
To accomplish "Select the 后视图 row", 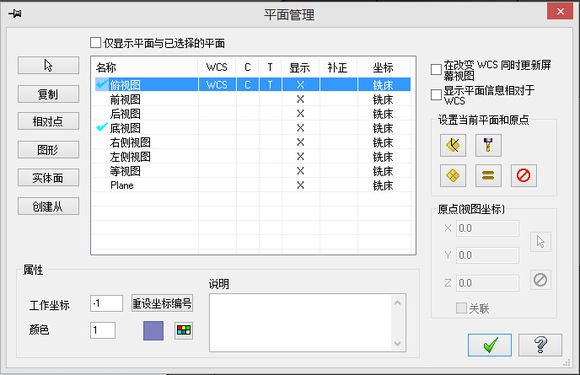I will [x=253, y=114].
